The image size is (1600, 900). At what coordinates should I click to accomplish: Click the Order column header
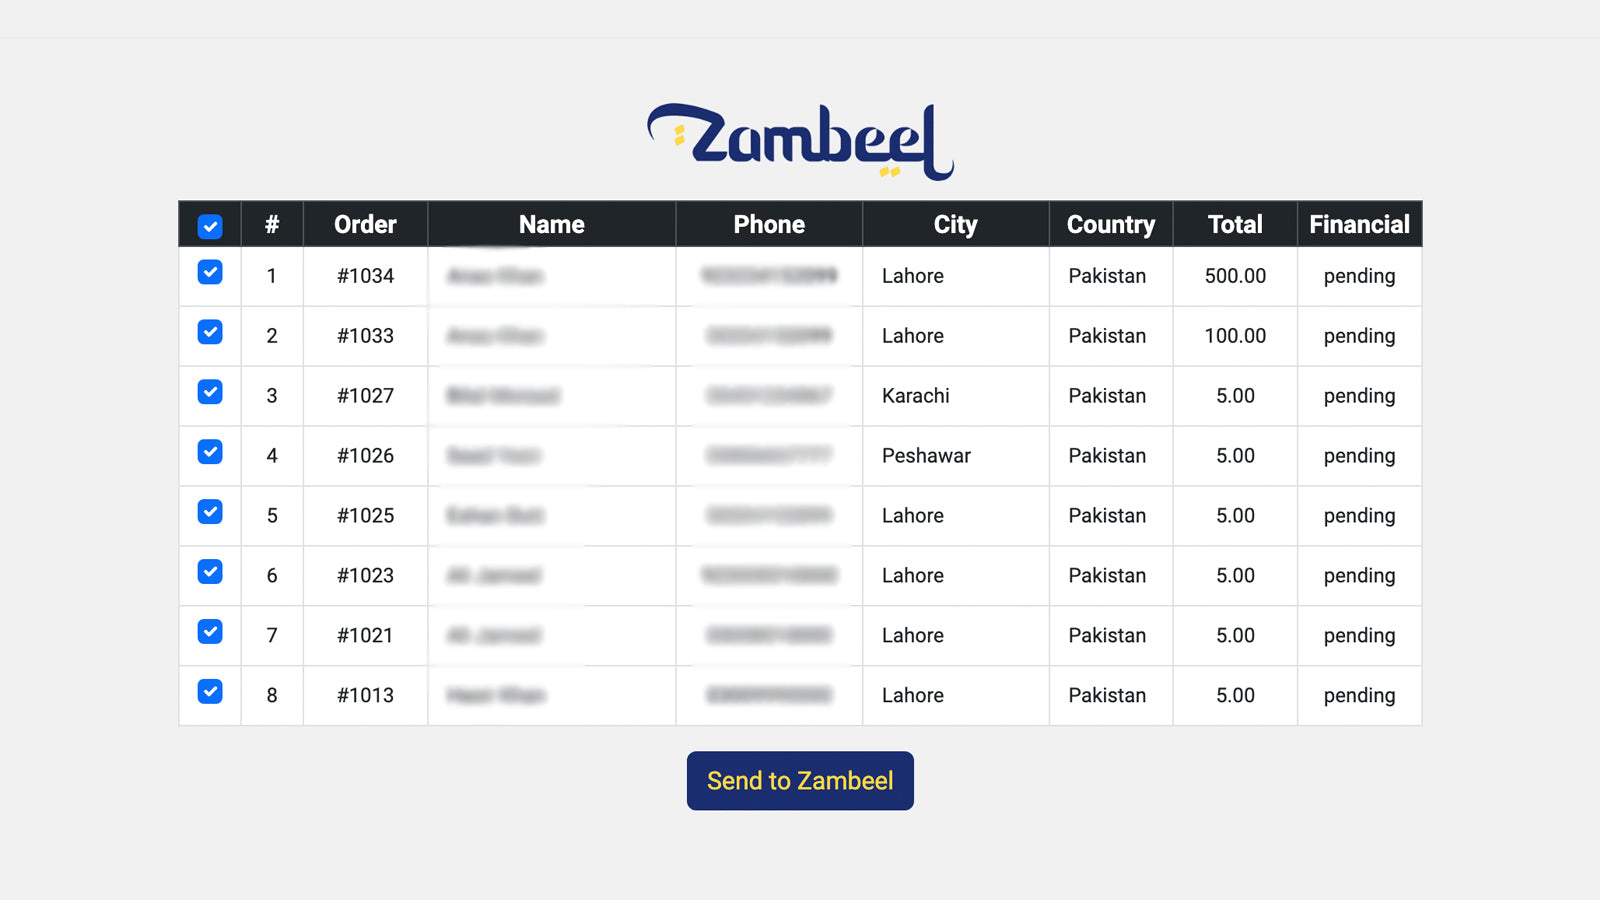364,224
